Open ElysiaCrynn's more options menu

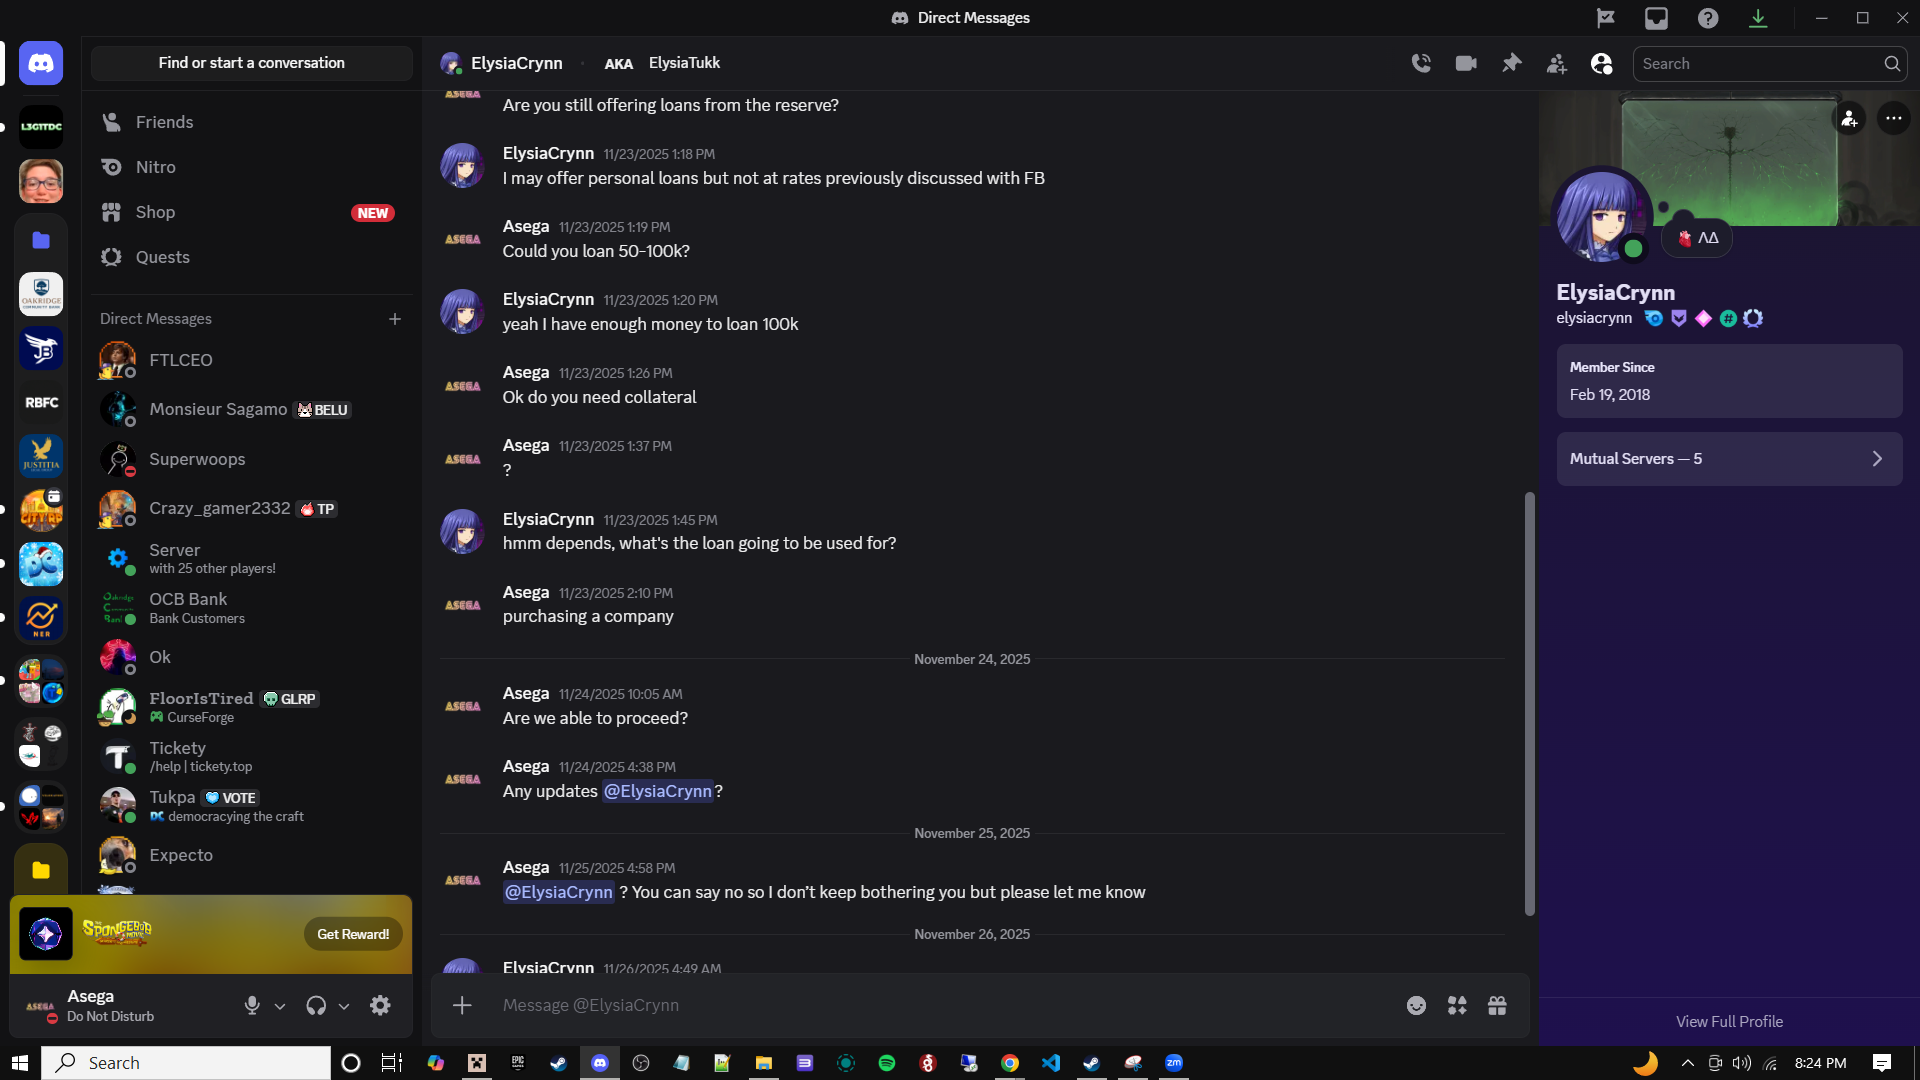coord(1893,118)
